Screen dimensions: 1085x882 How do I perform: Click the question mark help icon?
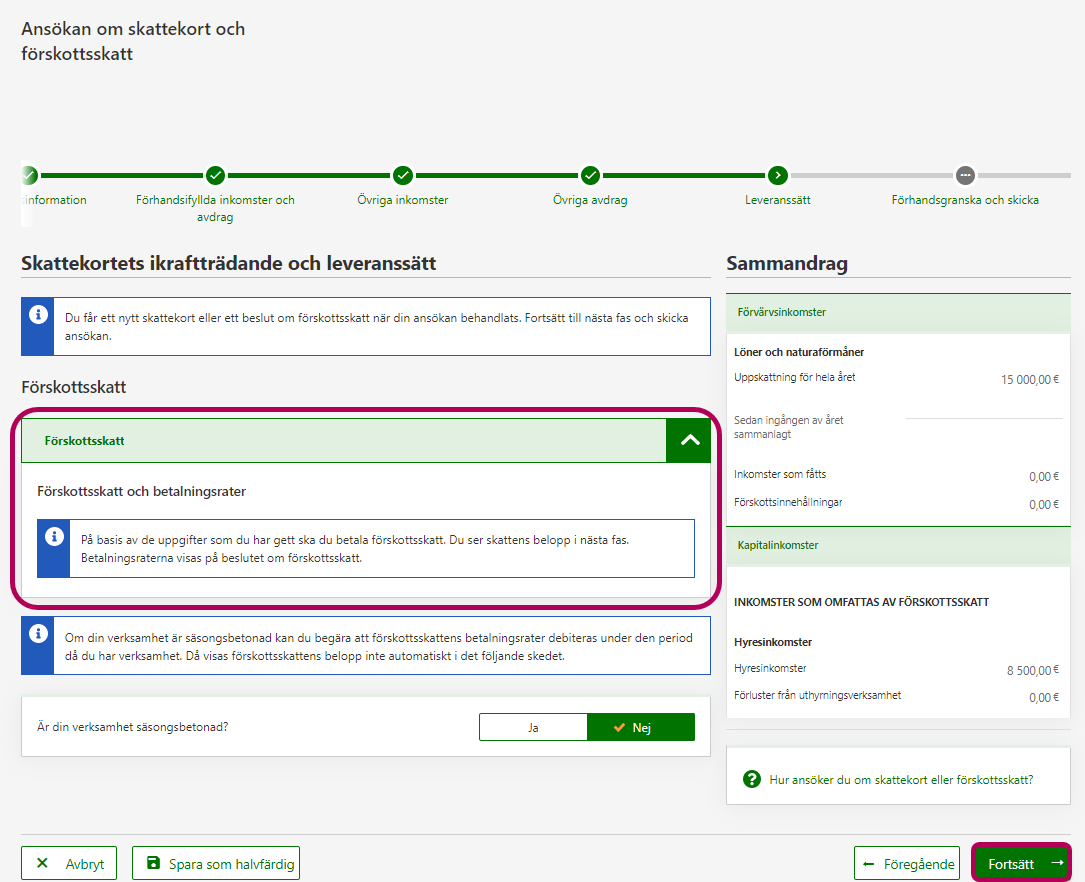752,779
